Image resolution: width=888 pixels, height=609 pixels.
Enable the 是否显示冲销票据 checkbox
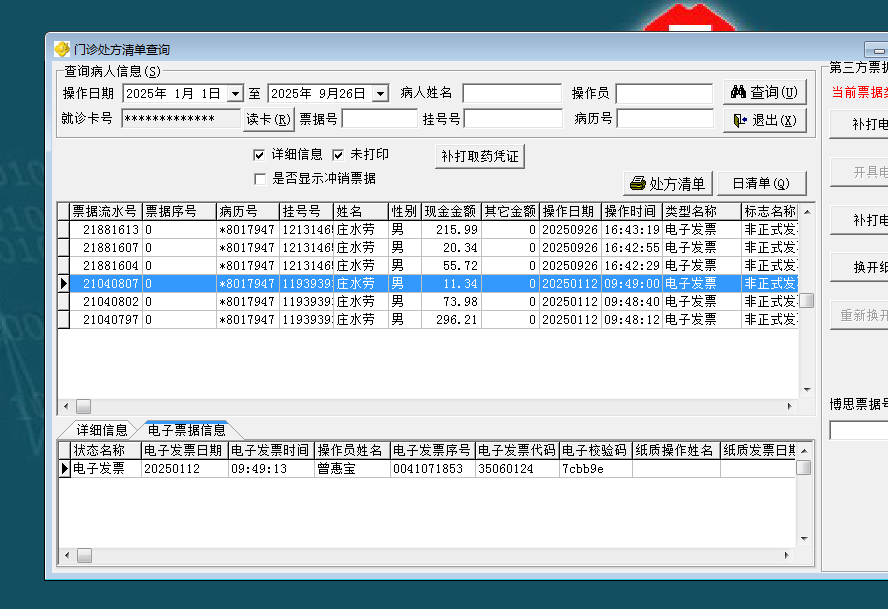point(260,179)
